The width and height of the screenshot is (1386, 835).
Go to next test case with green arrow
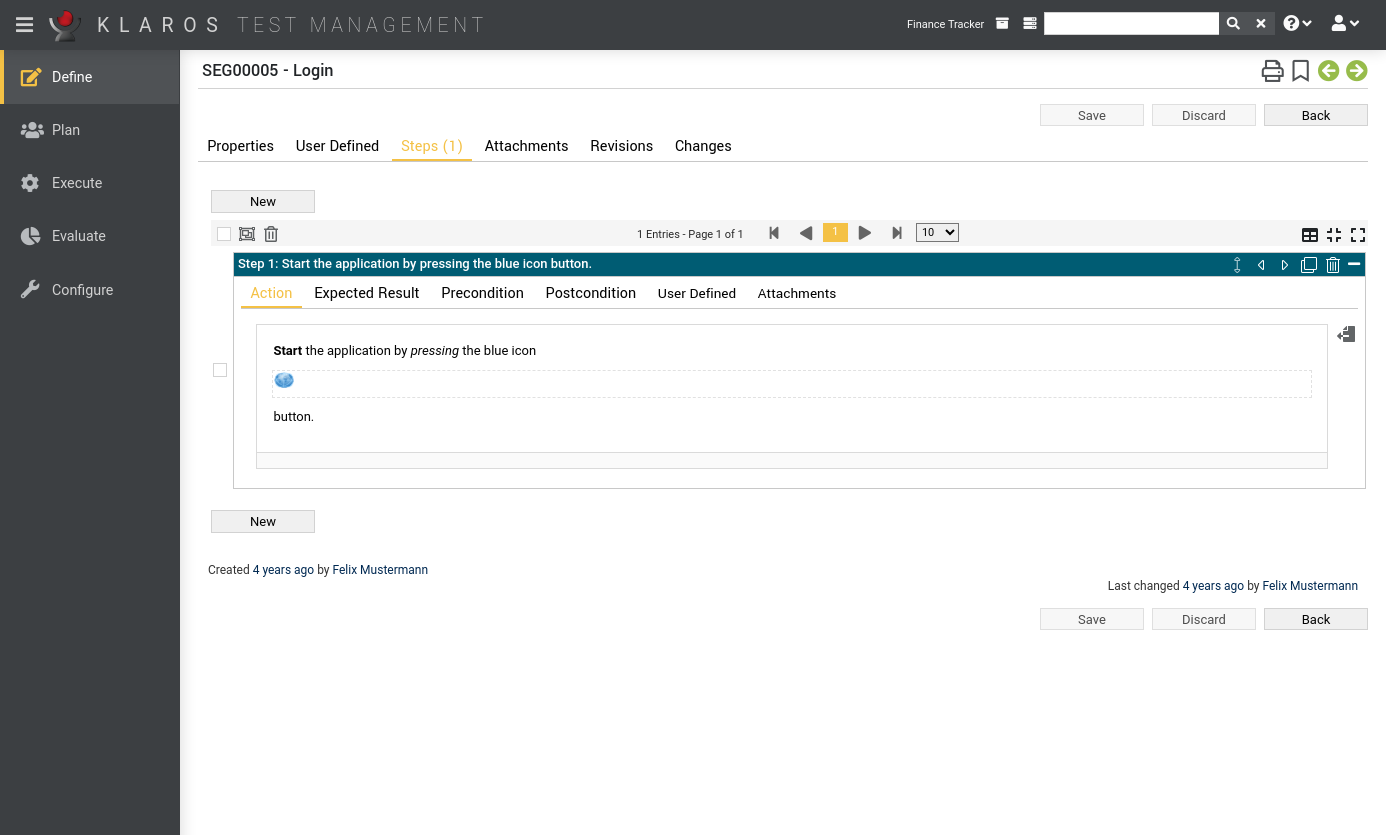[1356, 71]
